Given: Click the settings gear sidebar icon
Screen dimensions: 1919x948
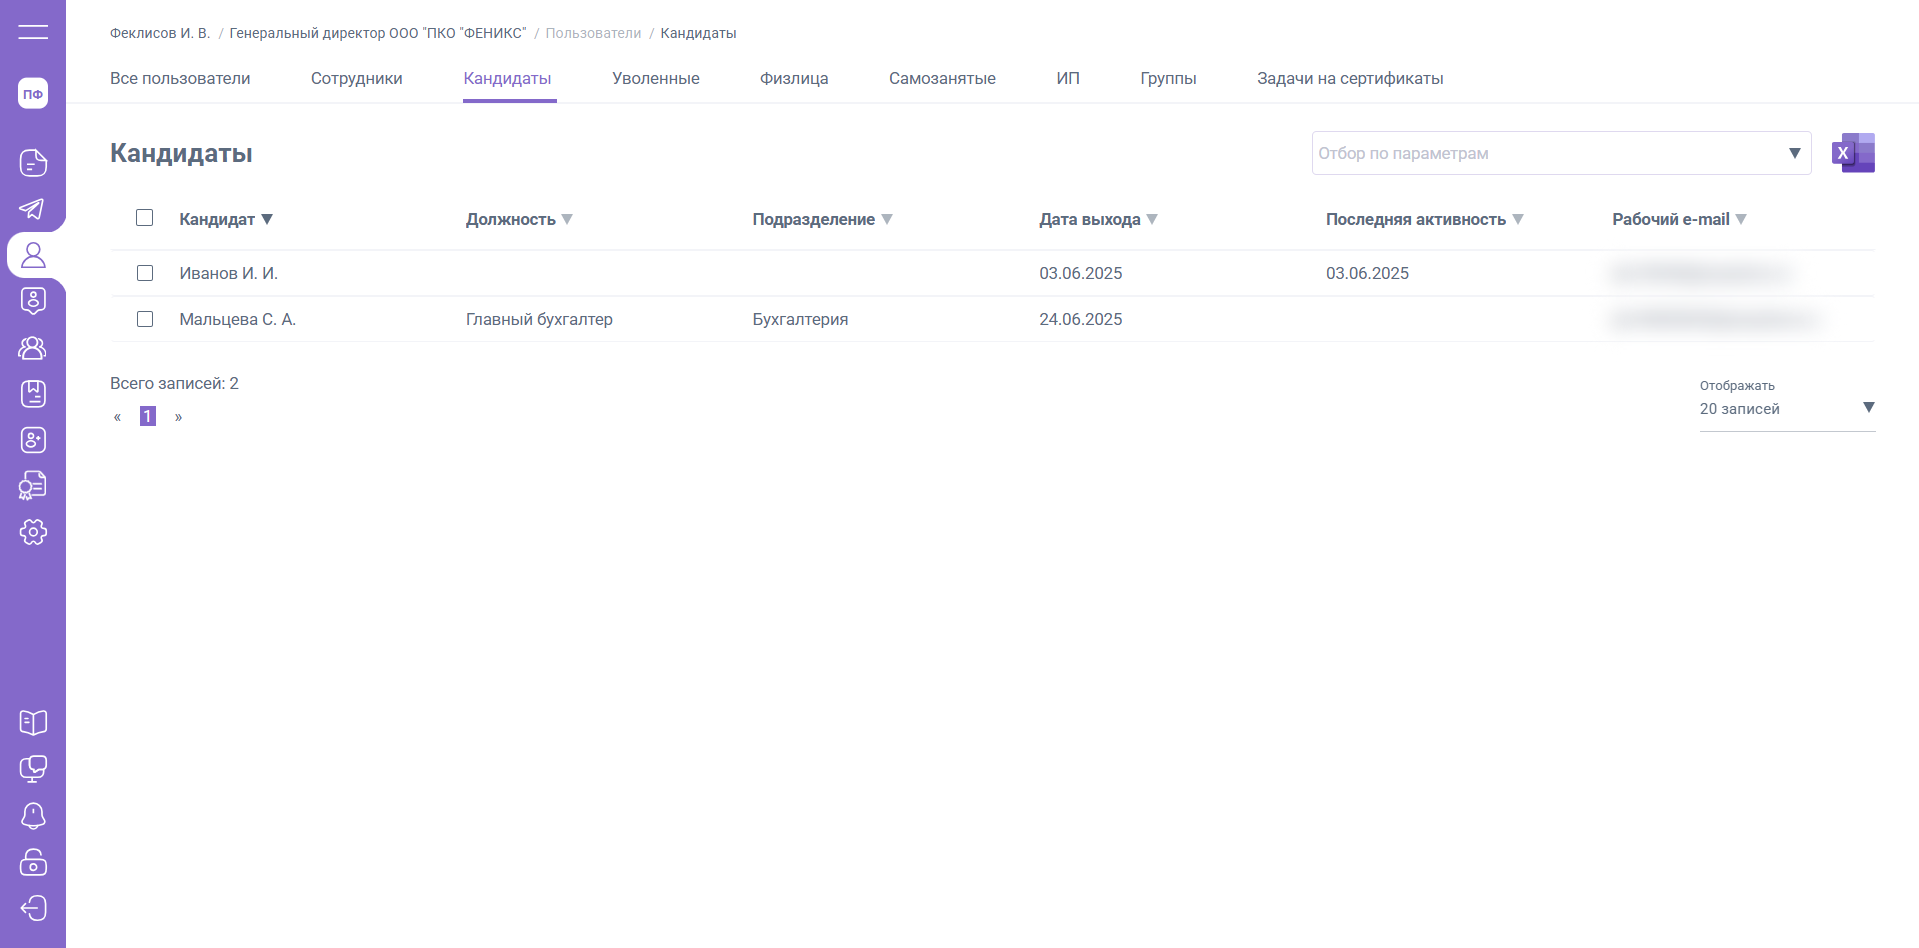Looking at the screenshot, I should 33,532.
